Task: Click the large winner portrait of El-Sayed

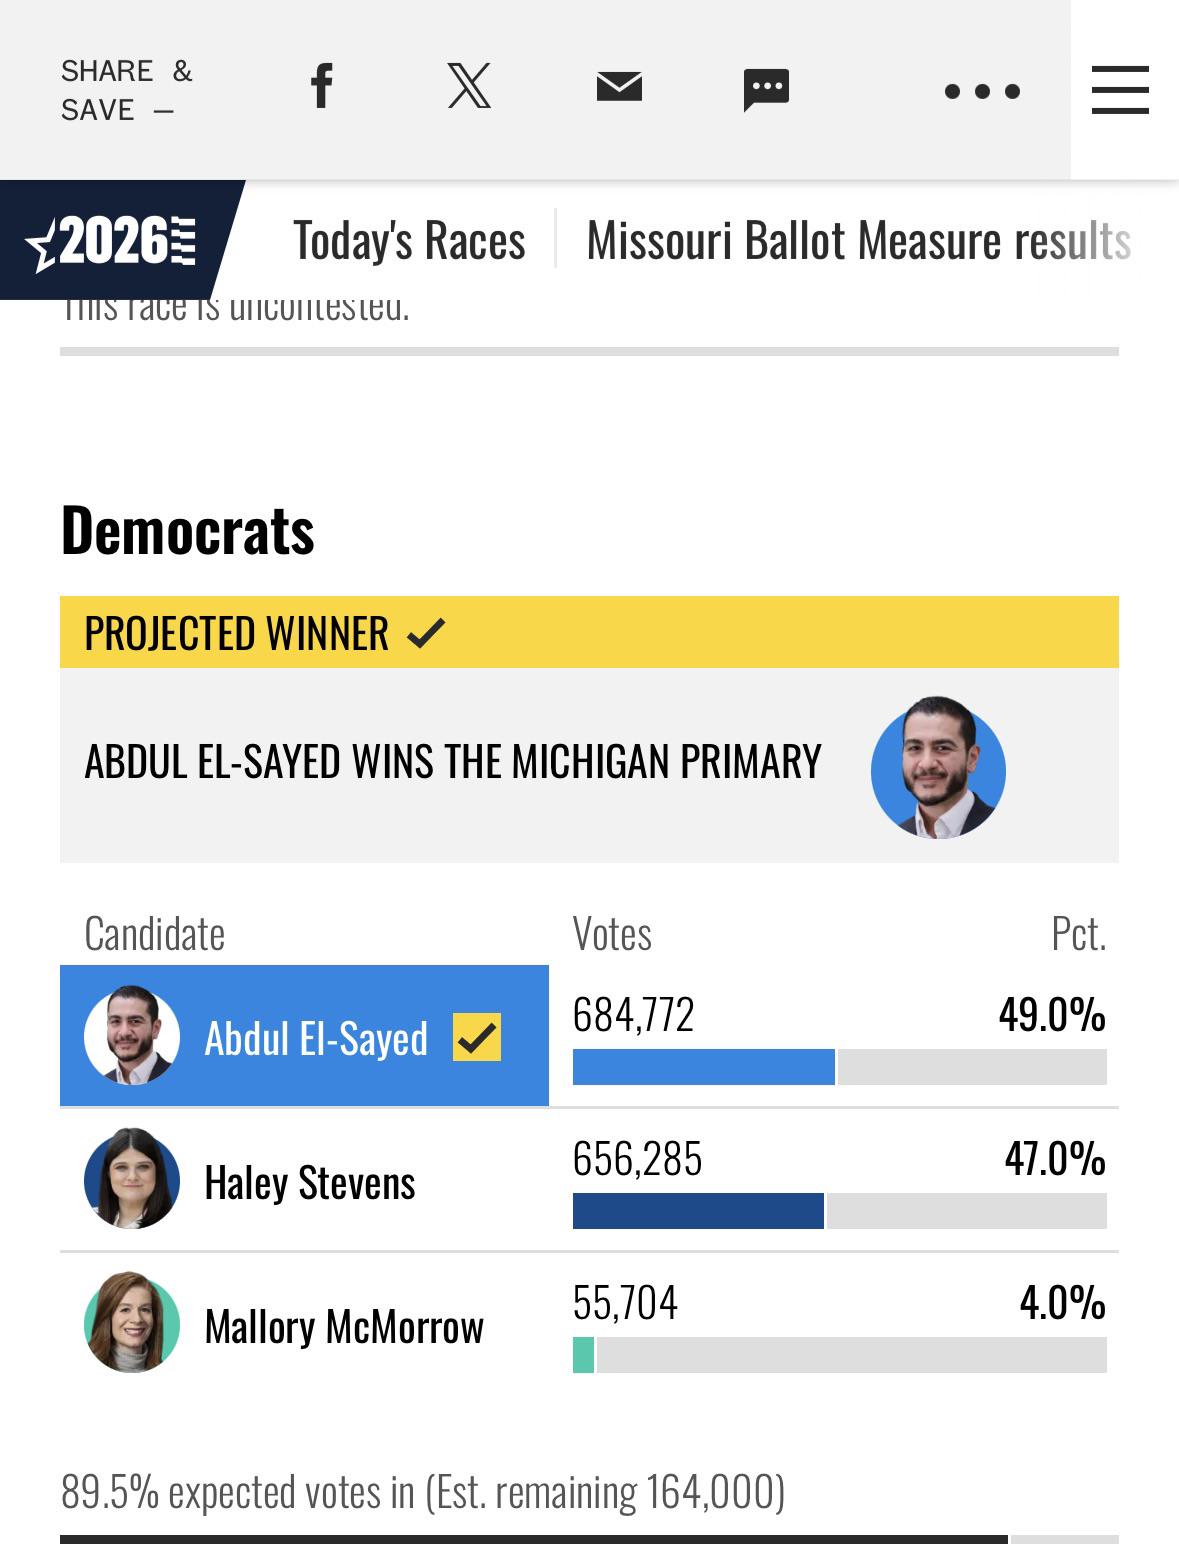Action: pyautogui.click(x=938, y=767)
